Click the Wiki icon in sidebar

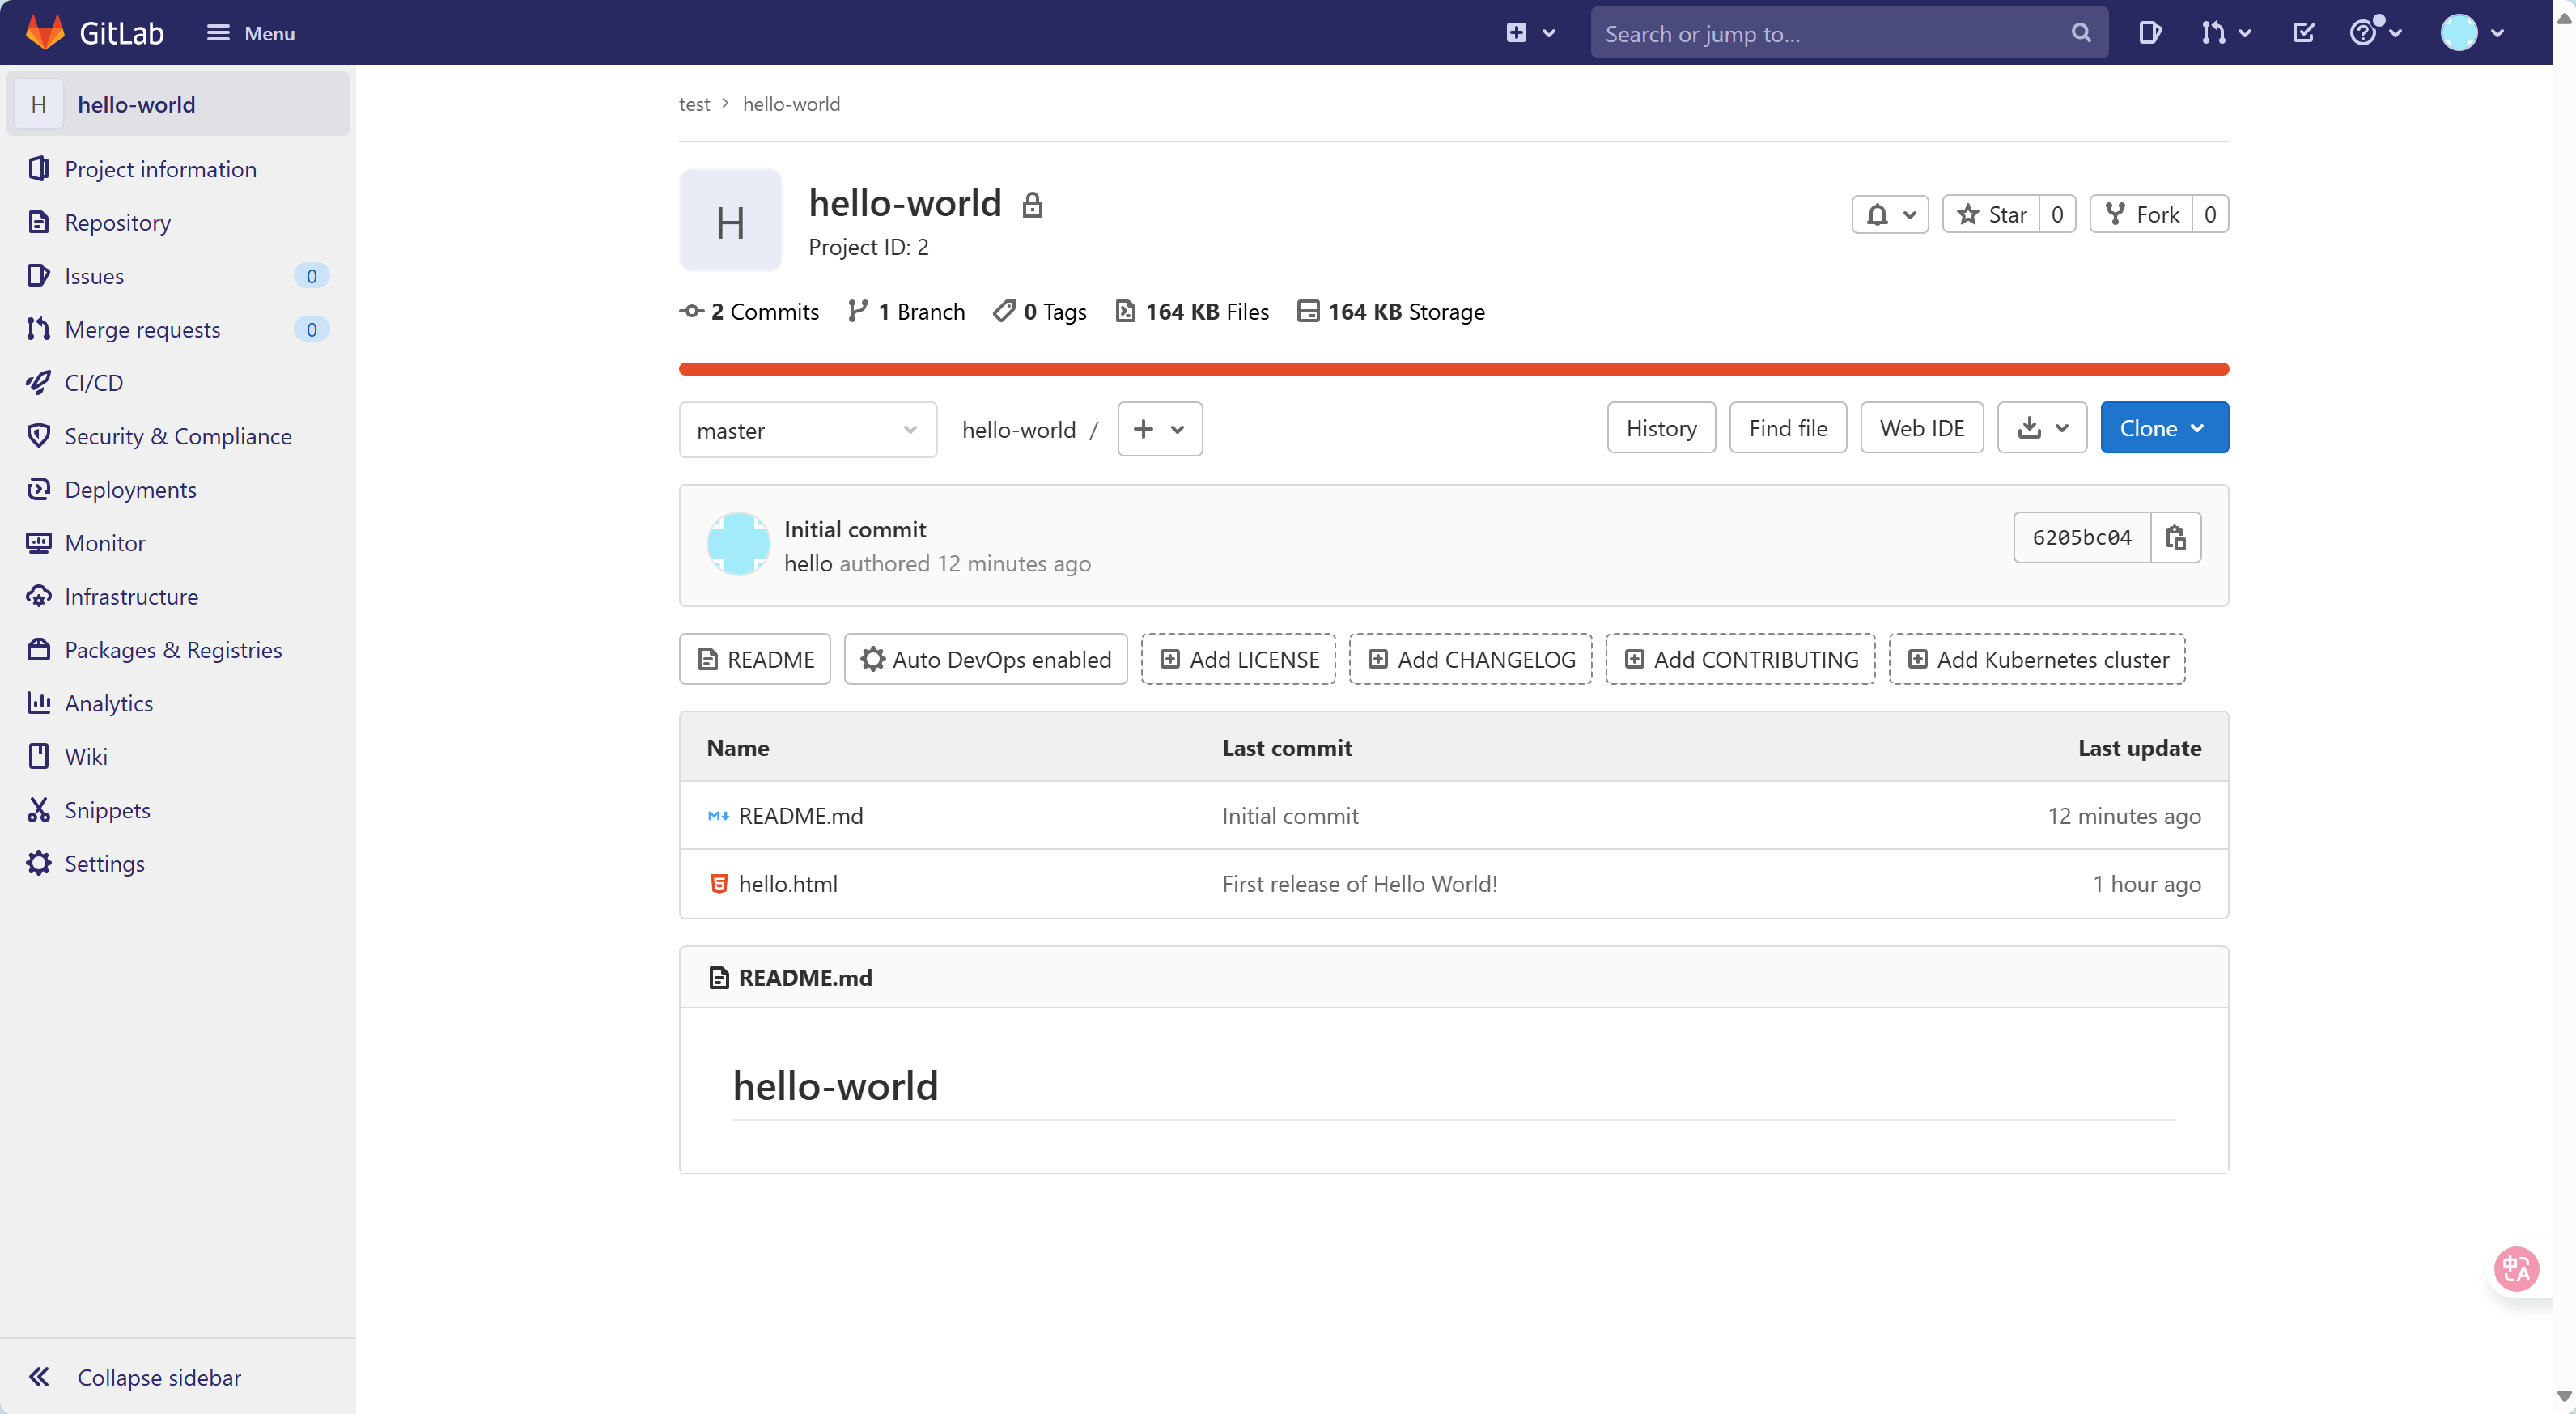click(38, 756)
